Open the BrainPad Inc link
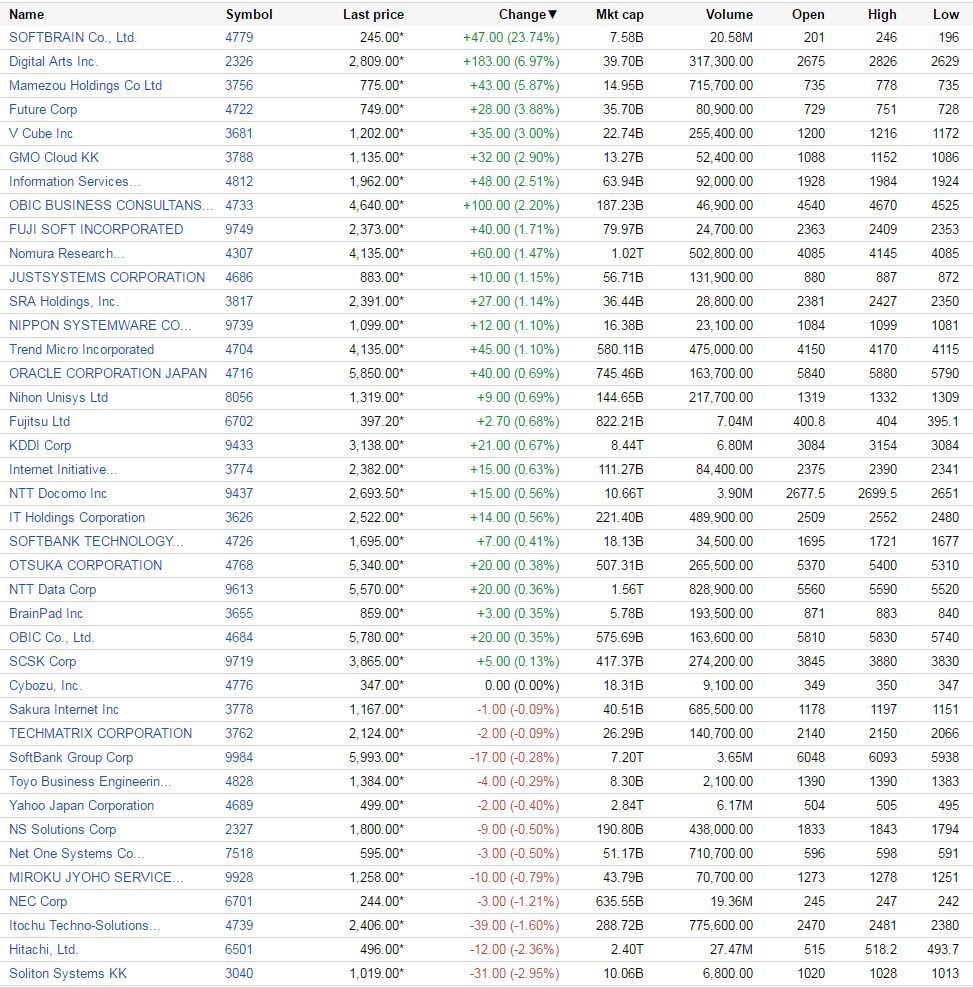The width and height of the screenshot is (973, 987). pos(46,613)
